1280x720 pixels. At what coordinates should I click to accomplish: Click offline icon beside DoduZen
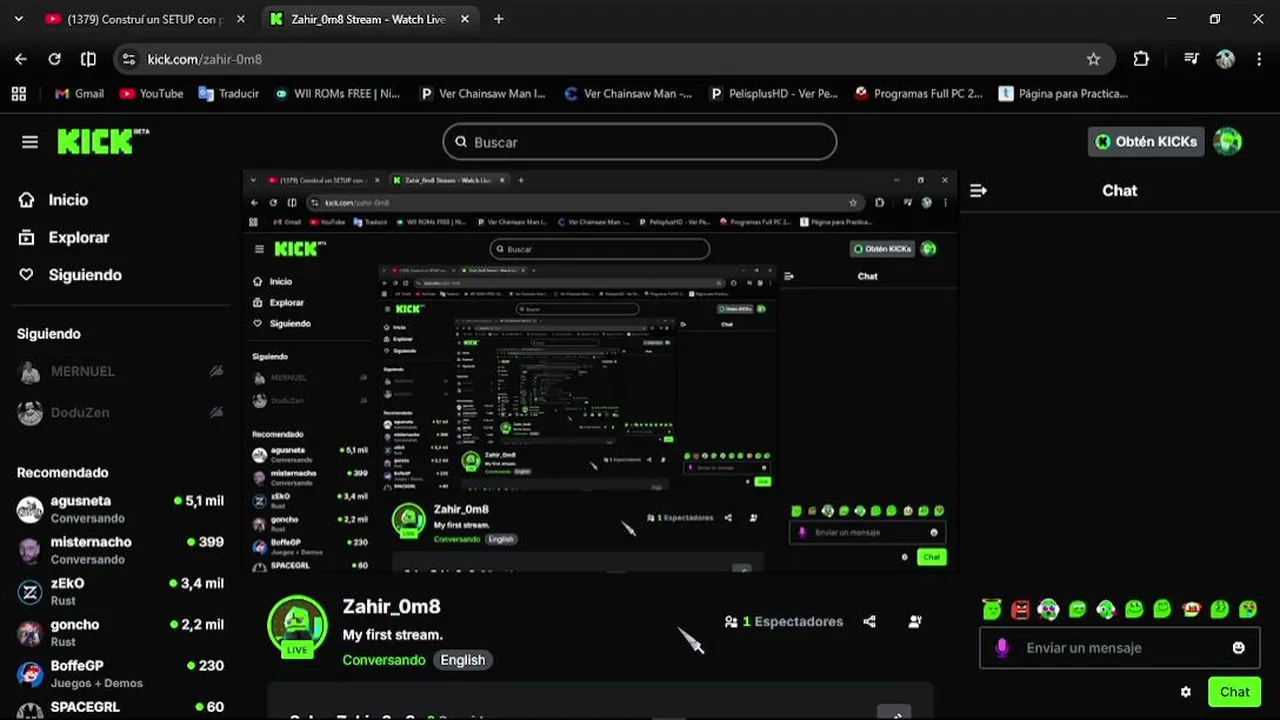(216, 412)
